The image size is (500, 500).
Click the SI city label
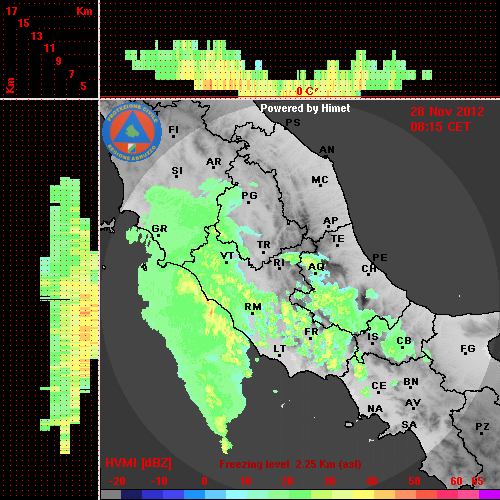[x=177, y=171]
